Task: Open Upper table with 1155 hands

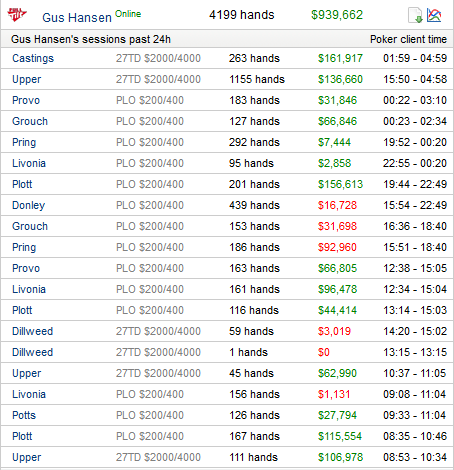Action: click(x=27, y=79)
